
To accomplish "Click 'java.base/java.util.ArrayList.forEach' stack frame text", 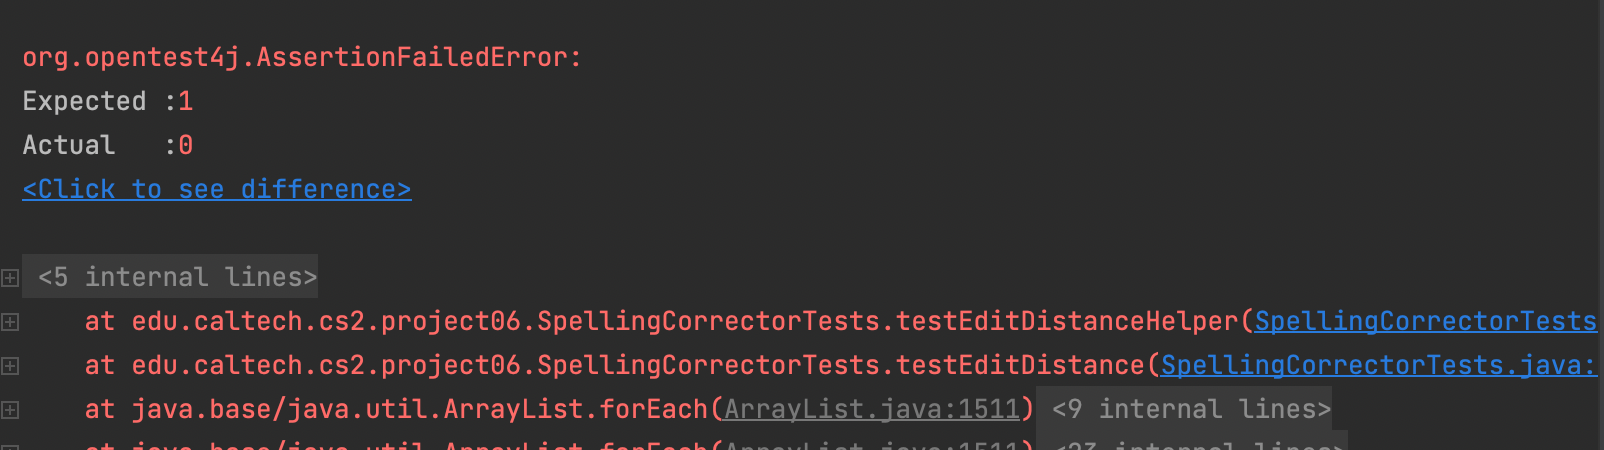I will (x=420, y=409).
